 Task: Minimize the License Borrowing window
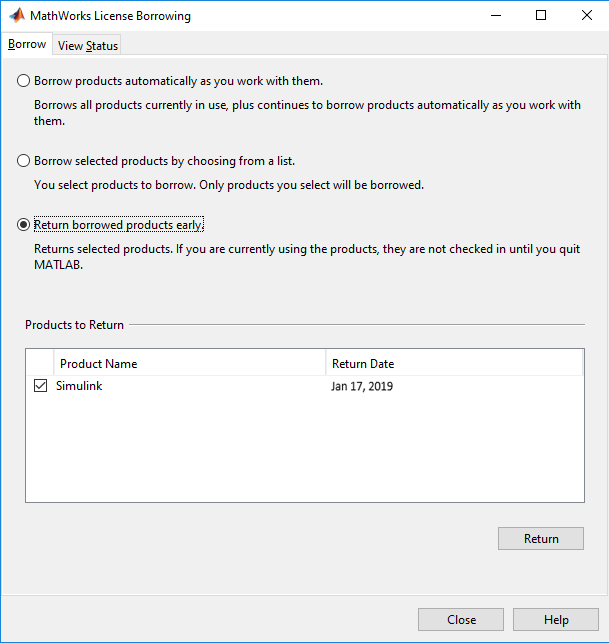click(x=495, y=16)
